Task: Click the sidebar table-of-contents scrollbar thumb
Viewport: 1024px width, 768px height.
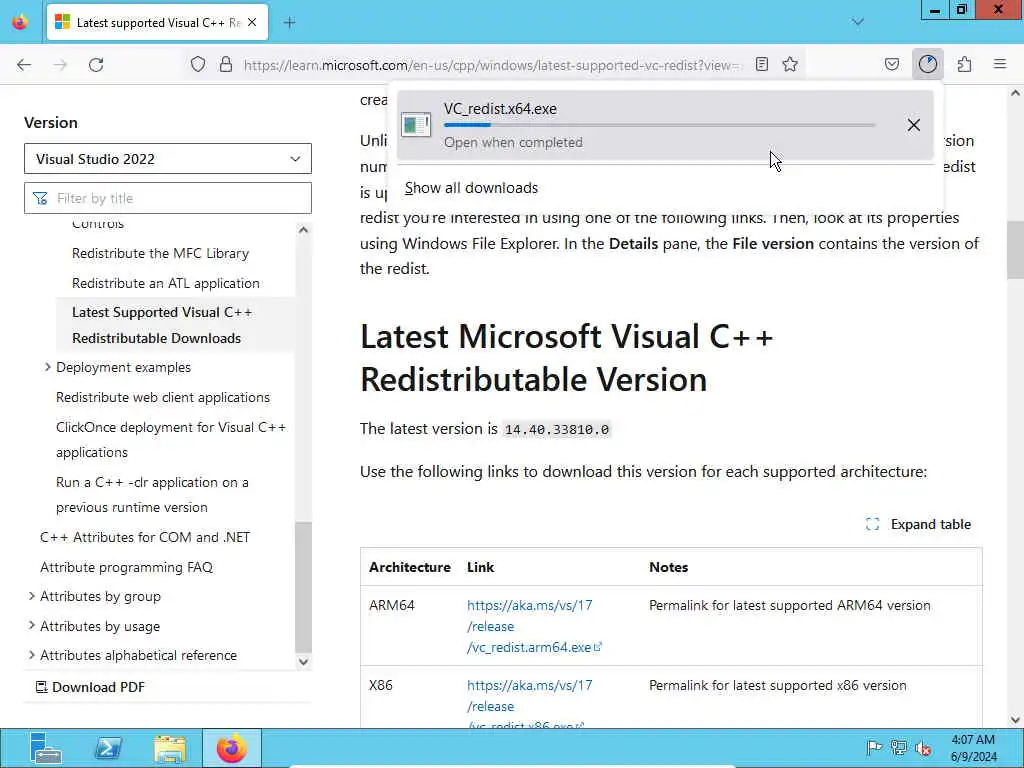Action: pyautogui.click(x=303, y=587)
